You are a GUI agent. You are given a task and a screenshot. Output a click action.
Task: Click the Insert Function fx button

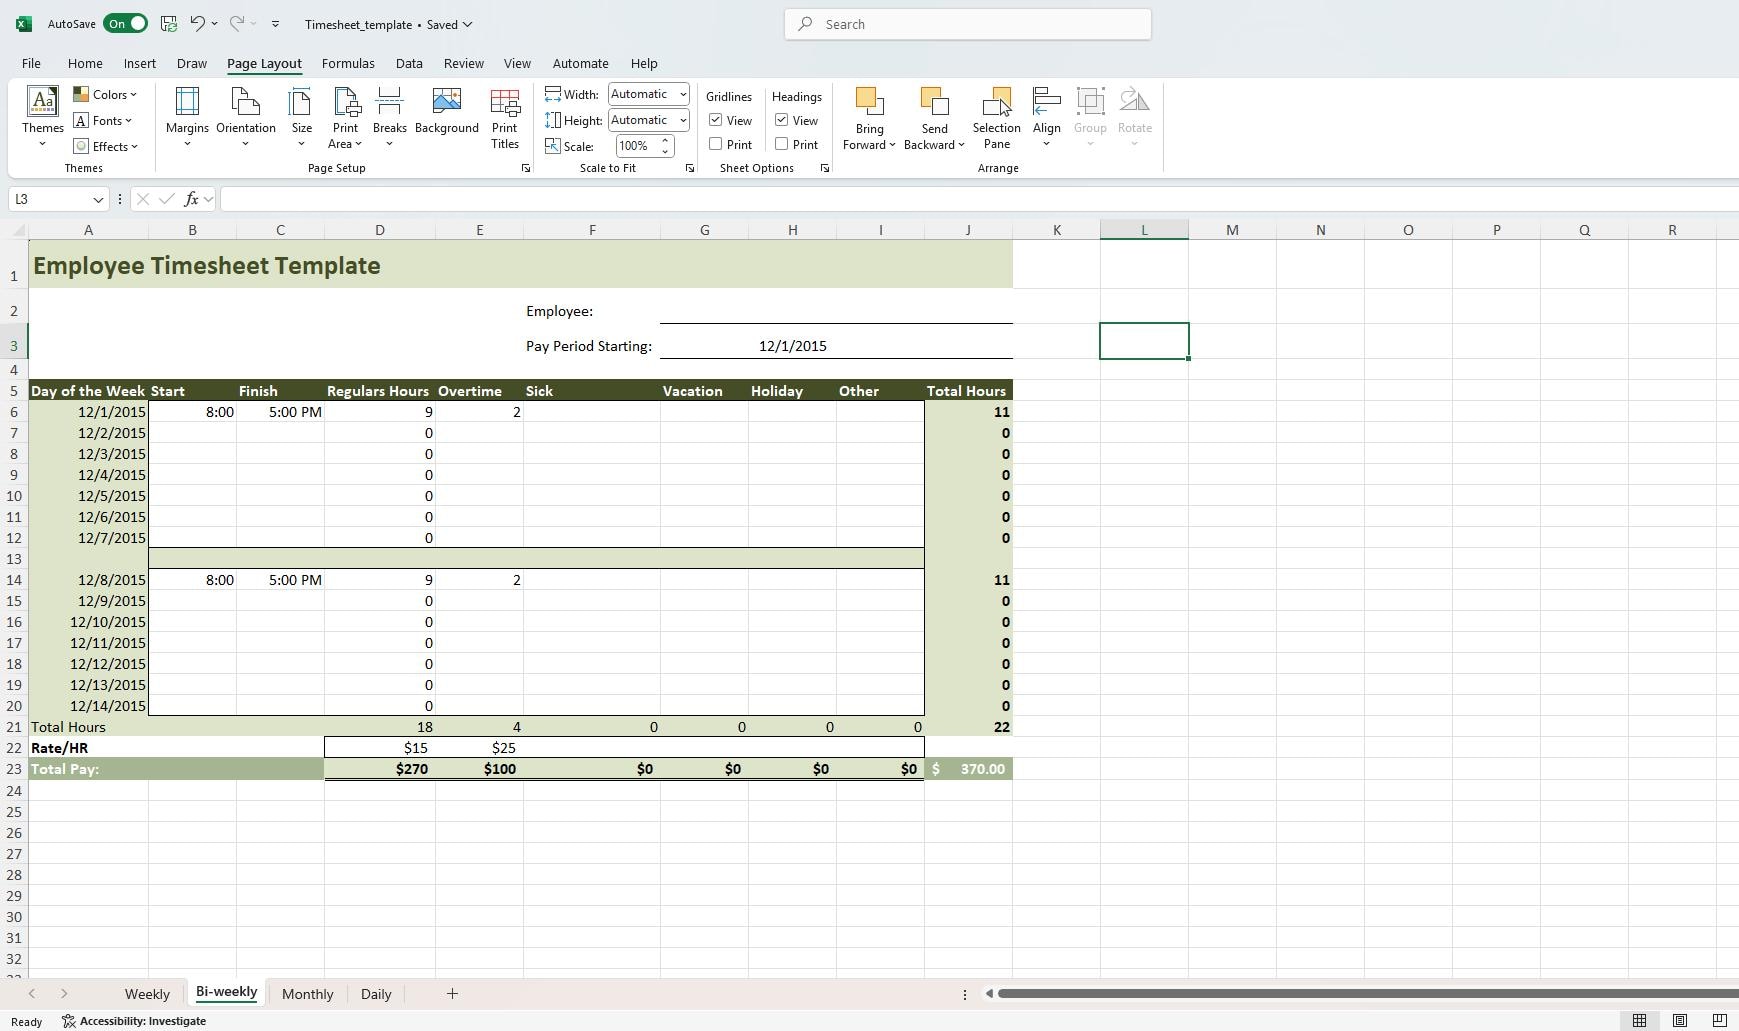tap(191, 199)
